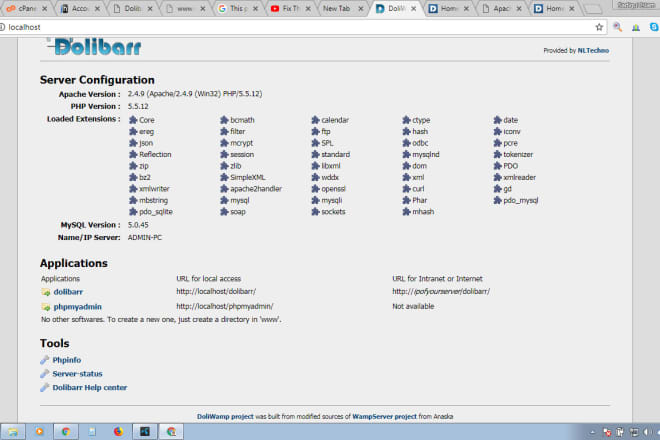Click the puzzle icon beside calendar
This screenshot has width=660, height=440.
click(x=315, y=120)
